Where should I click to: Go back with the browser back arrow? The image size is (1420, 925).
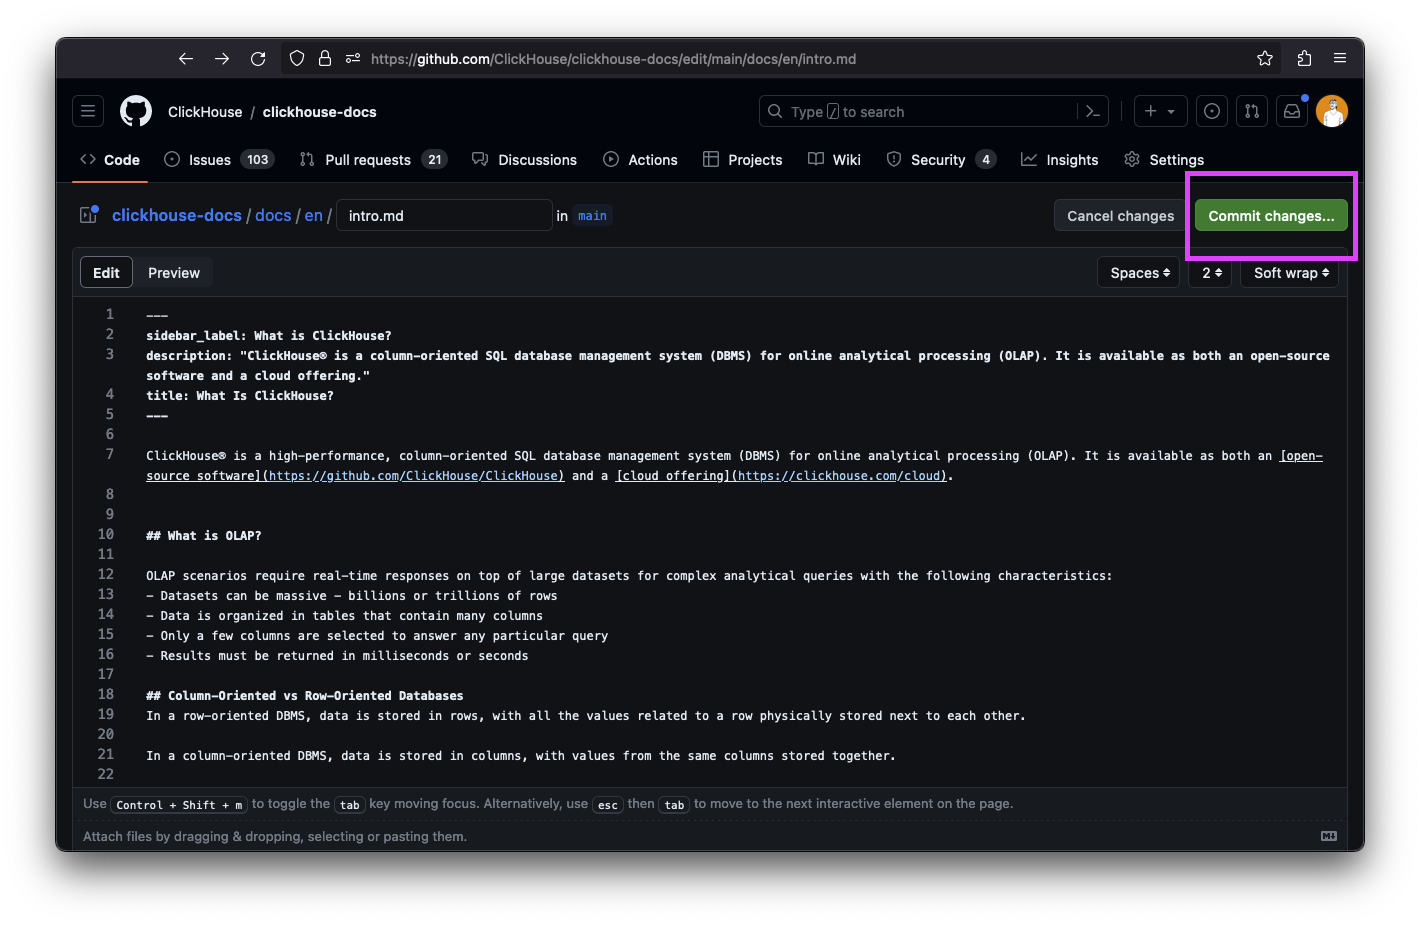(x=186, y=59)
